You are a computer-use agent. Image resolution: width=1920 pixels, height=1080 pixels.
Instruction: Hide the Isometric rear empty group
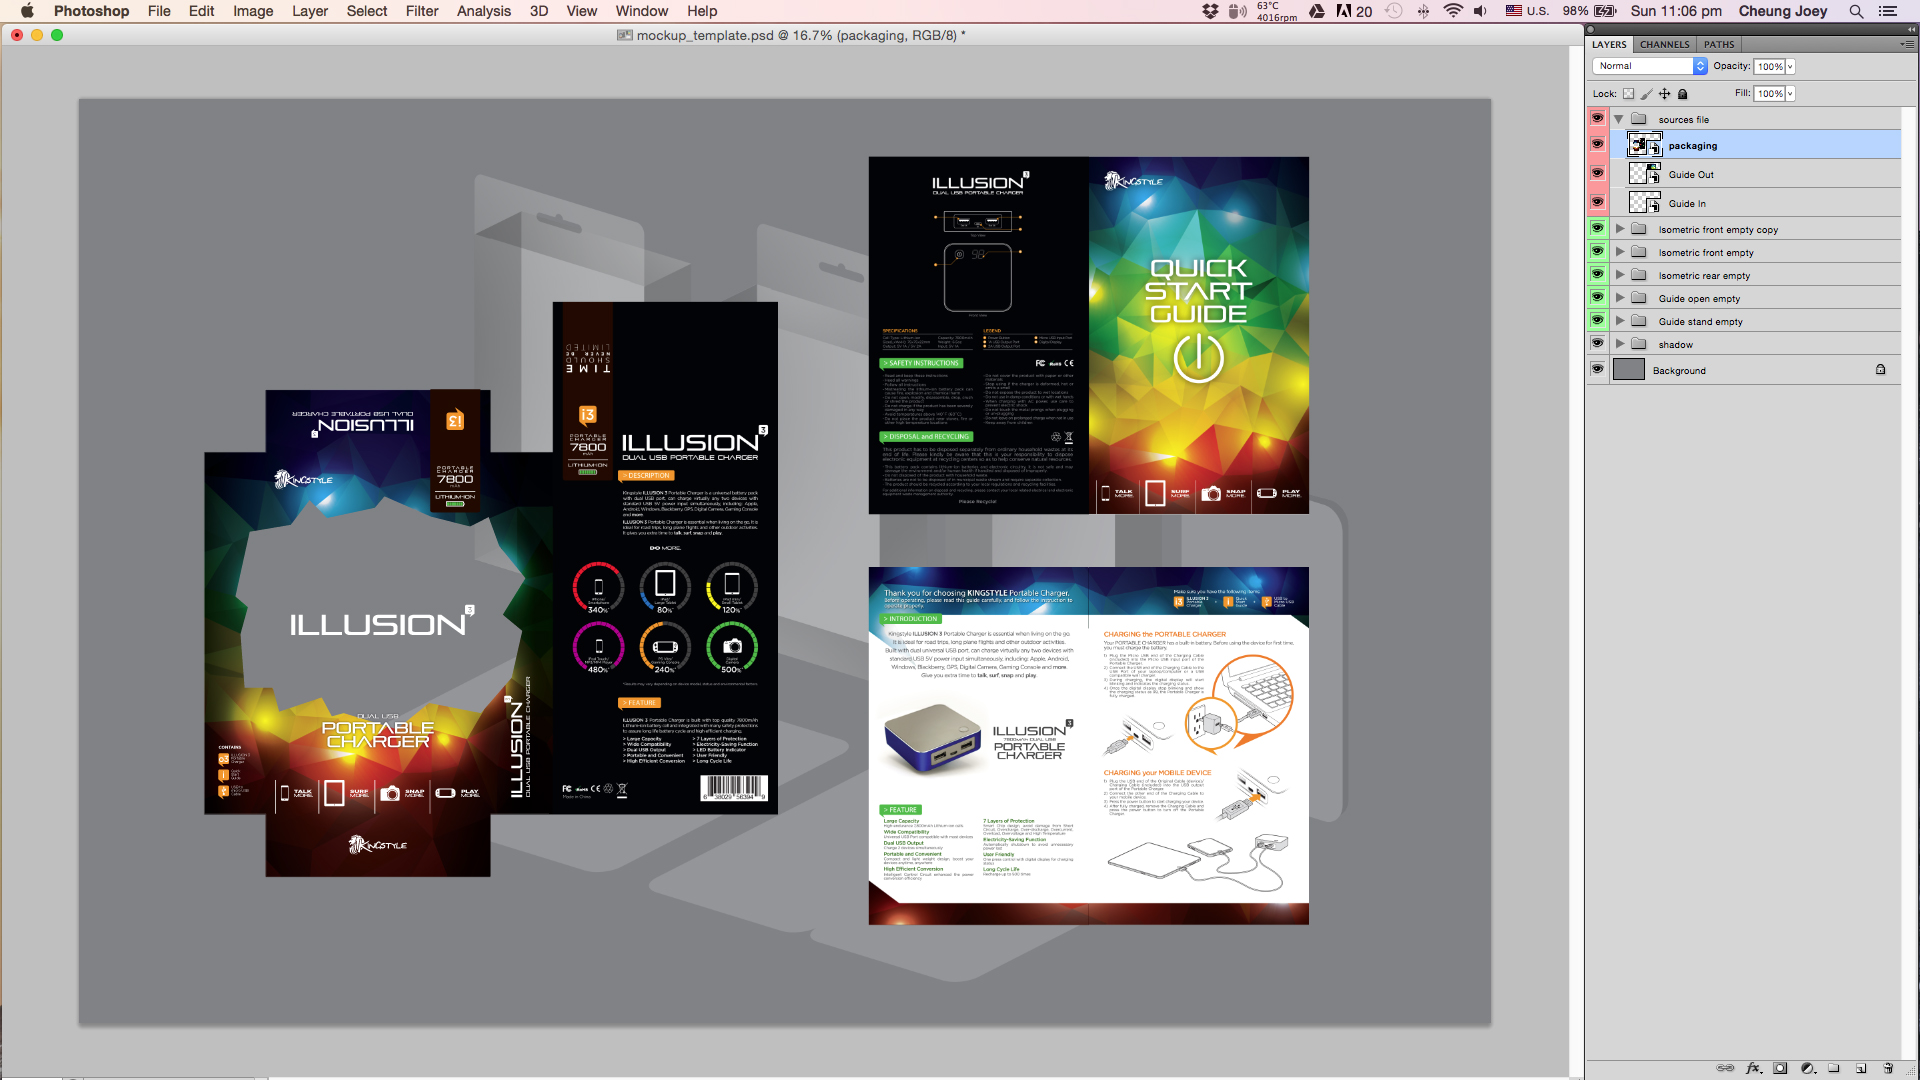[1597, 274]
